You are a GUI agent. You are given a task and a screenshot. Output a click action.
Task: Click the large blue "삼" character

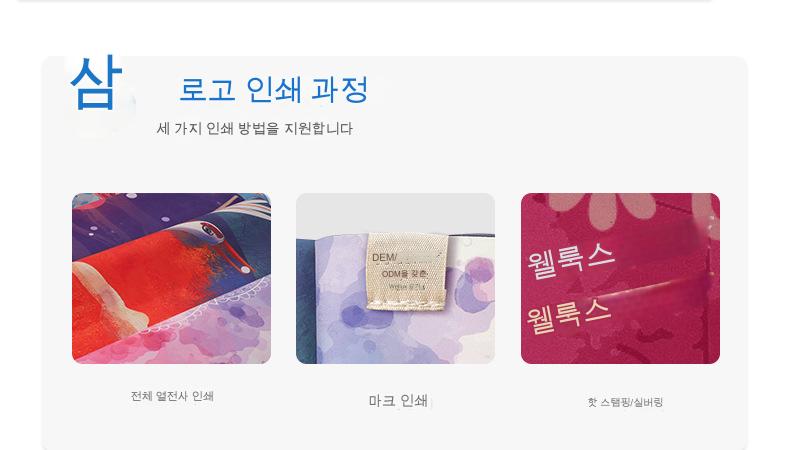(x=96, y=83)
